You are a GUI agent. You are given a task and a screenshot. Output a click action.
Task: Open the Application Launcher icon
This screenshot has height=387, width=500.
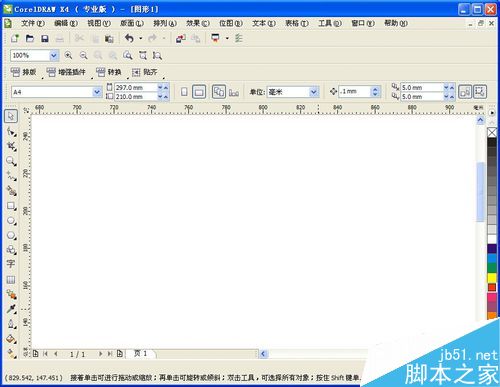pyautogui.click(x=216, y=38)
